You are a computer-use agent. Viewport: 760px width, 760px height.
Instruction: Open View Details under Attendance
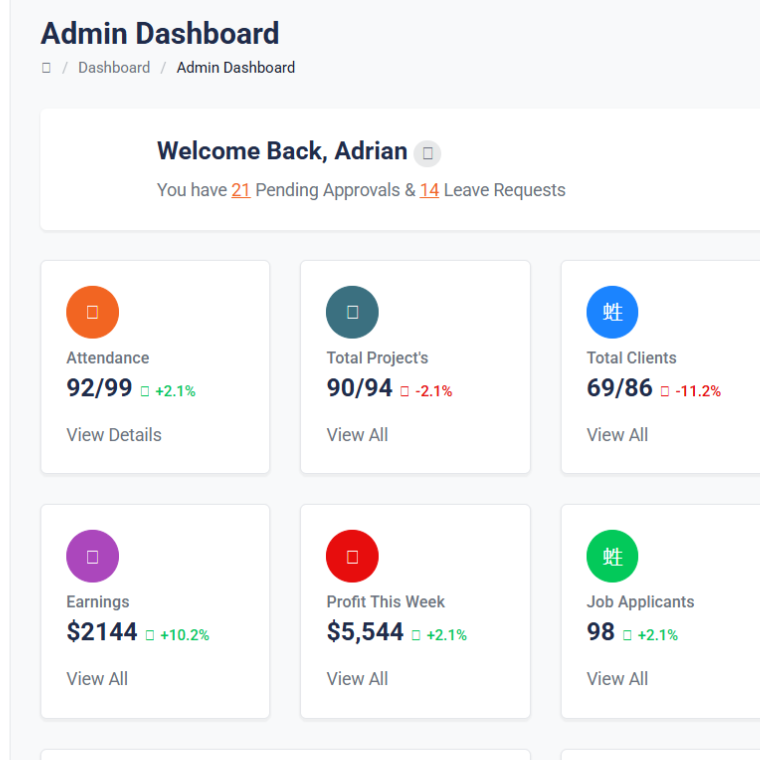[113, 435]
